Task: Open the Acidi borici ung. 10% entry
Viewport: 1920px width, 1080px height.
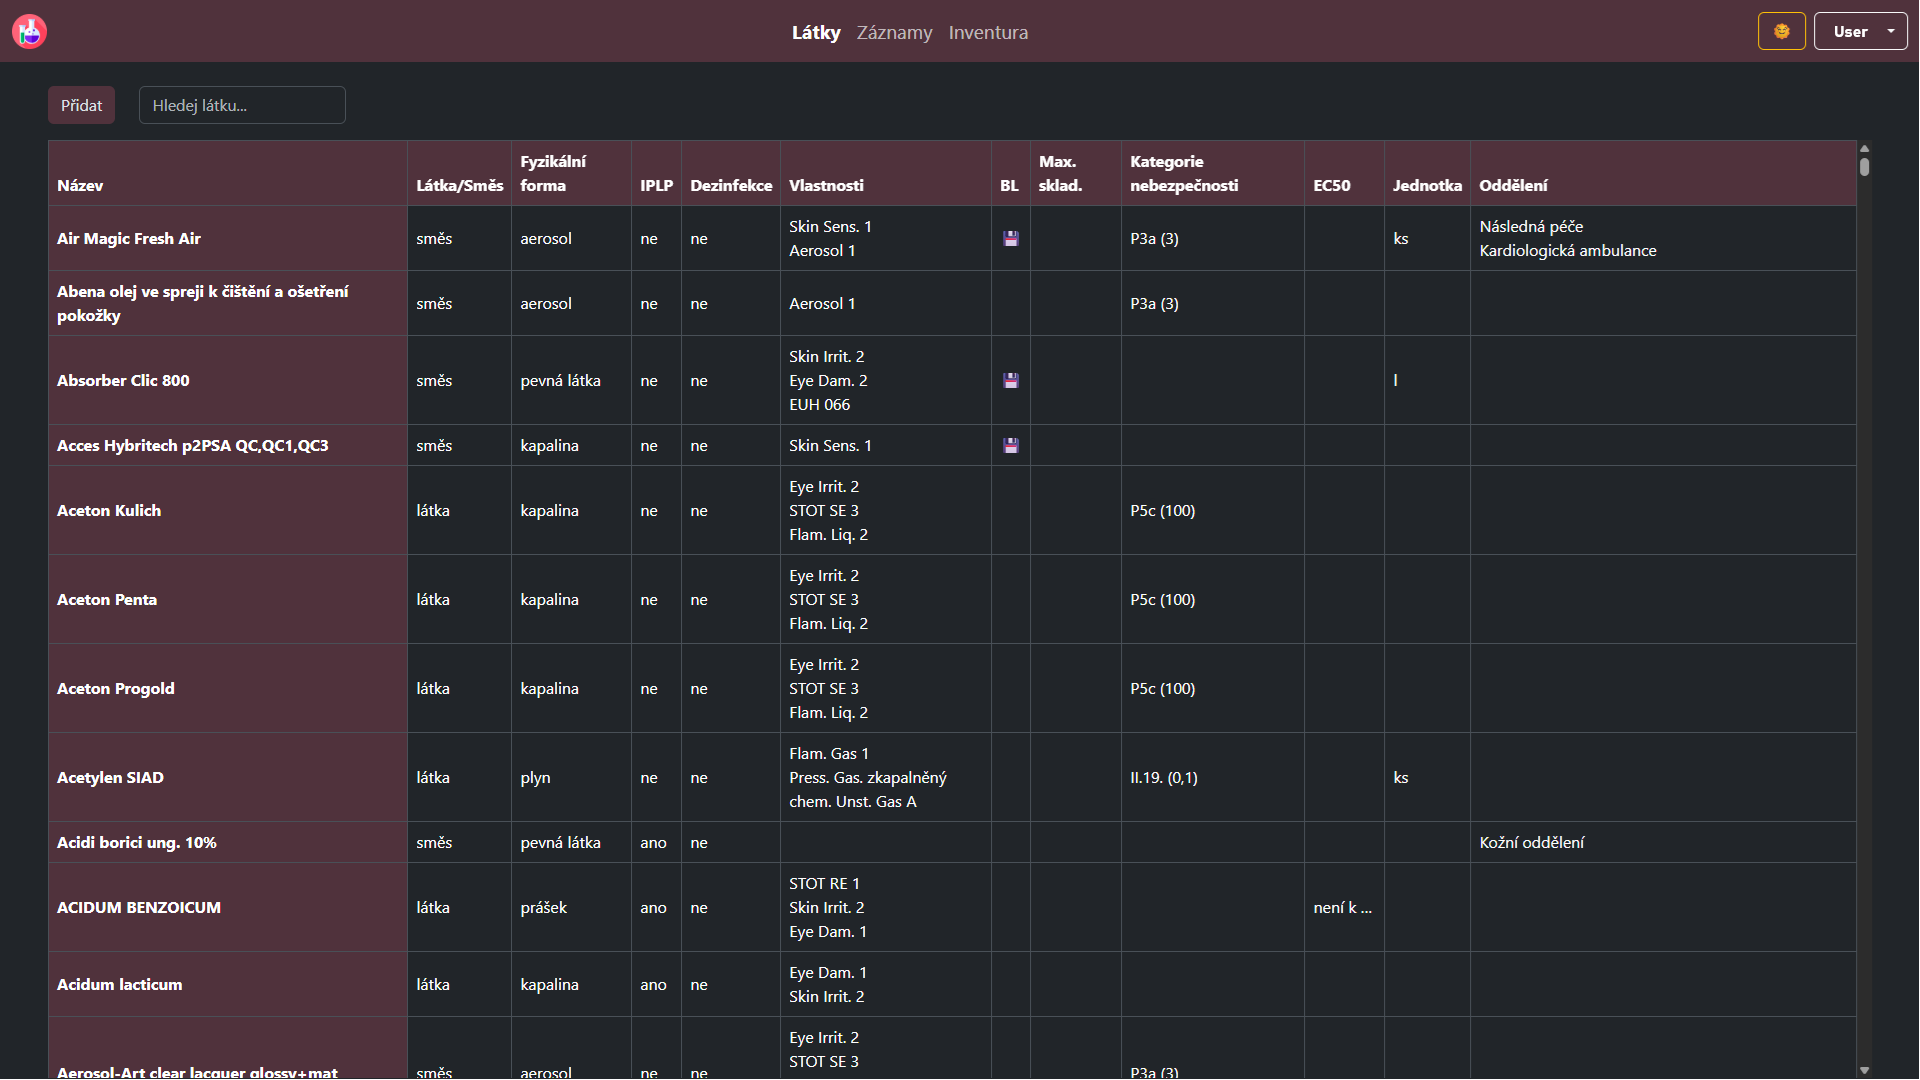Action: pyautogui.click(x=137, y=843)
